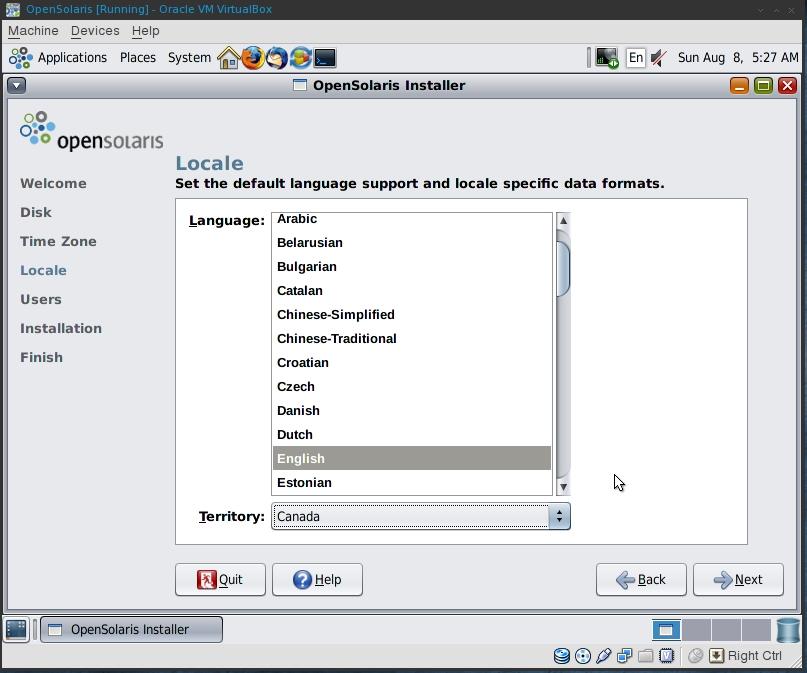Click the language list scrollbar up arrow
Viewport: 807px width, 673px height.
564,221
